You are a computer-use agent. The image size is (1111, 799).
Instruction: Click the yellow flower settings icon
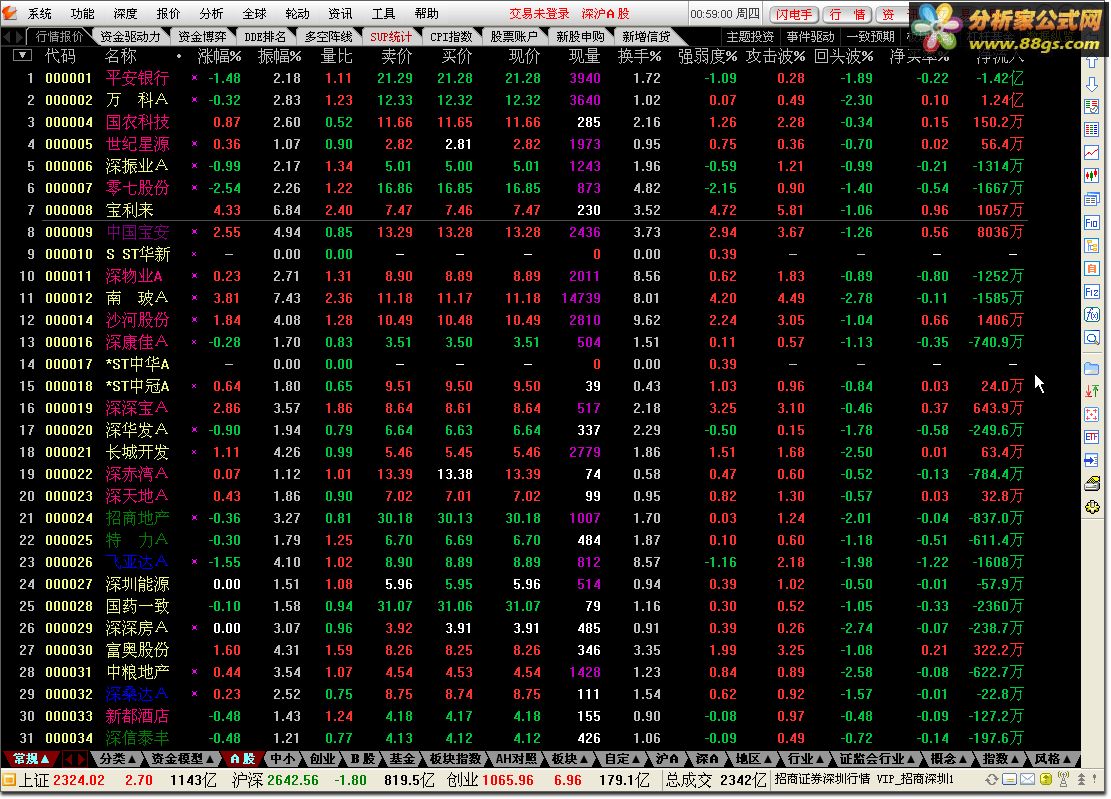[1092, 507]
